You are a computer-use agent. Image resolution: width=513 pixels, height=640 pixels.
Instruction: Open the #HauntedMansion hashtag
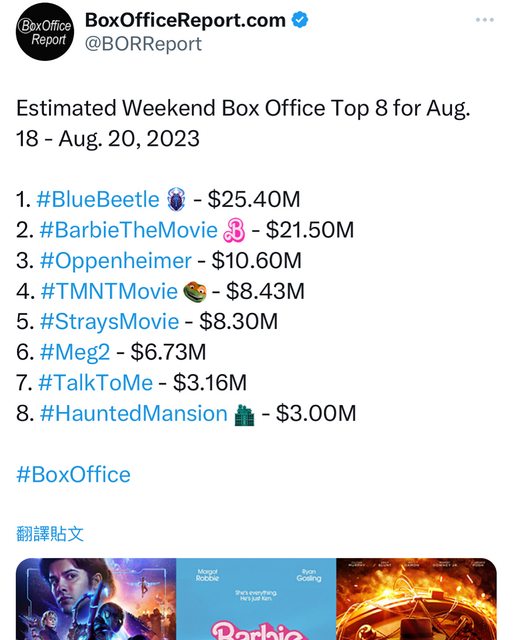click(133, 413)
